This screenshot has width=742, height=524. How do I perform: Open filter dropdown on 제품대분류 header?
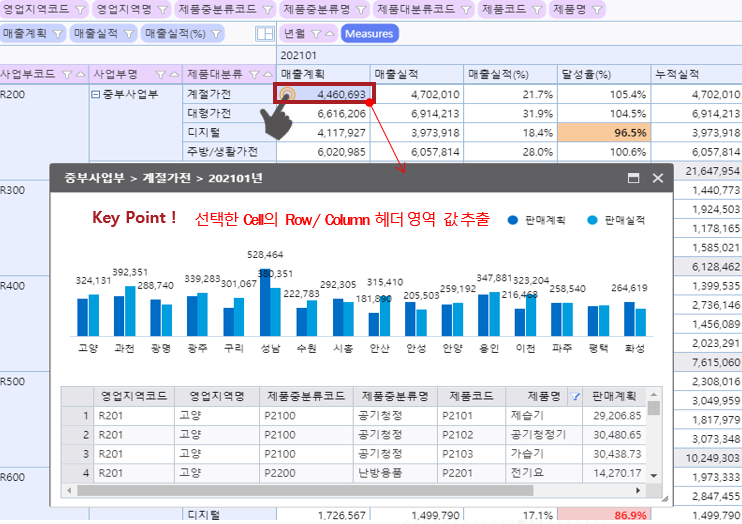point(254,74)
